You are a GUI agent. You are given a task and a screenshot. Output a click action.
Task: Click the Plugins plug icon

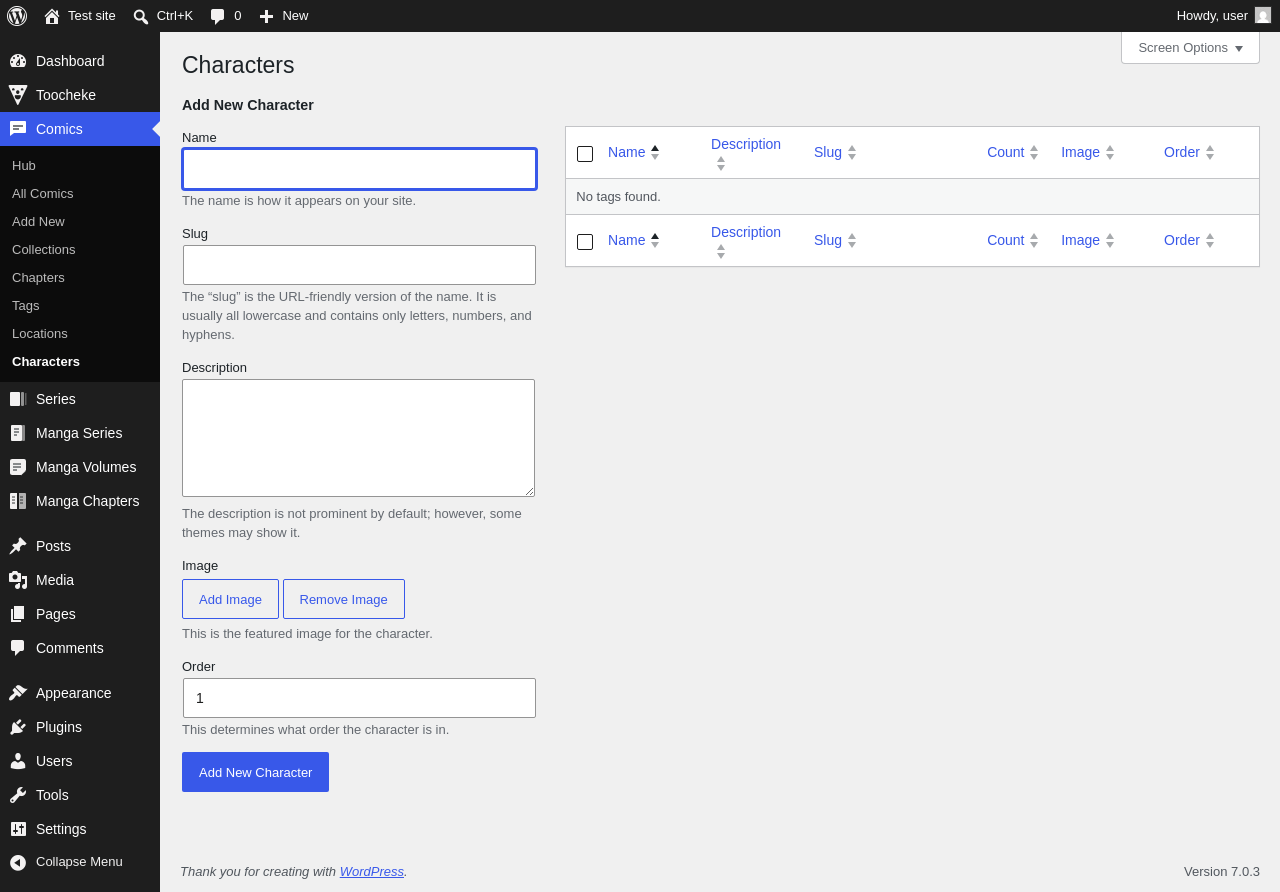18,727
